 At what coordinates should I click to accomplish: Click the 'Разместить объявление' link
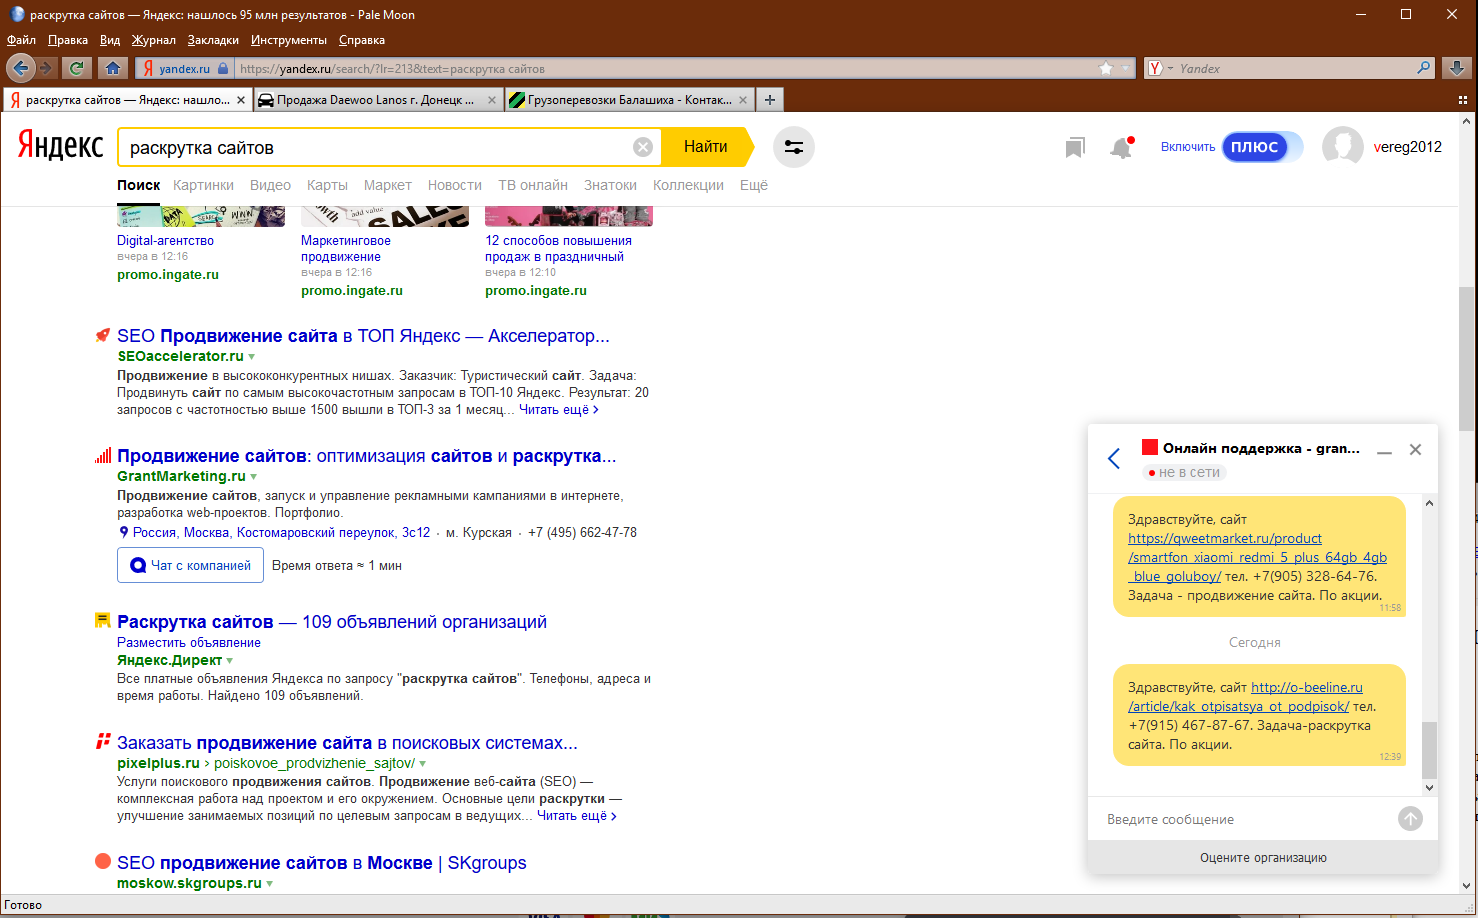pos(189,643)
